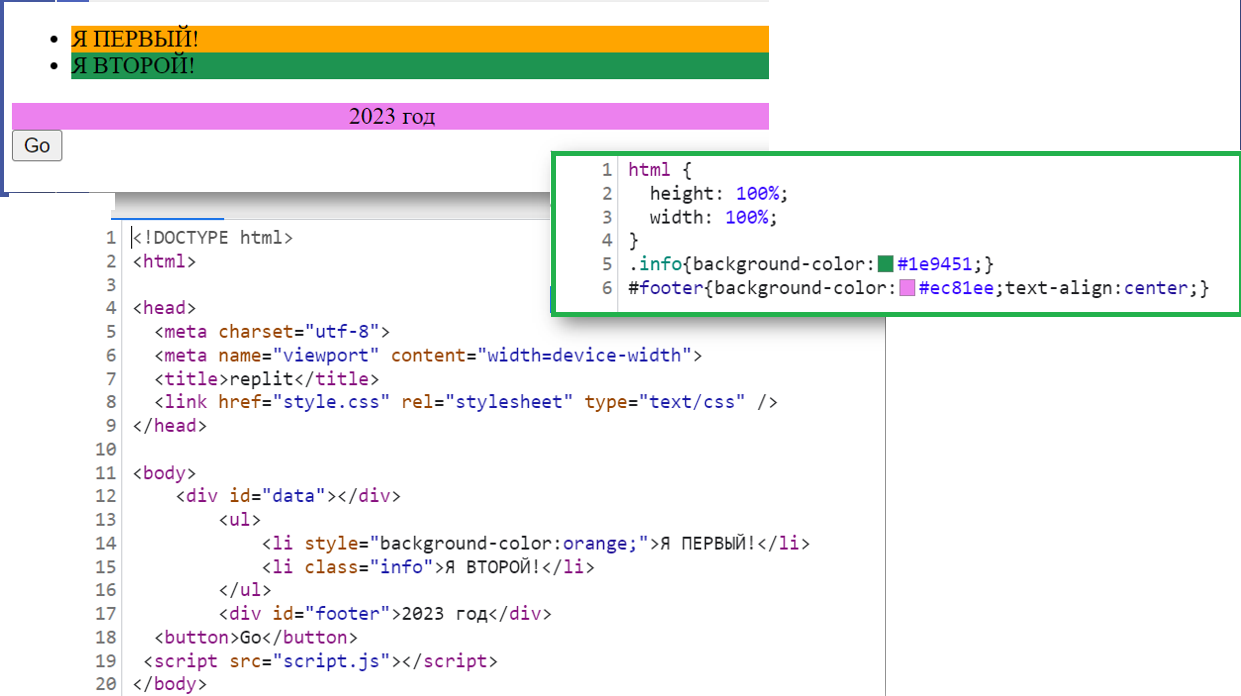This screenshot has width=1241, height=696.
Task: Click line number 11 in HTML editor
Action: [x=106, y=473]
